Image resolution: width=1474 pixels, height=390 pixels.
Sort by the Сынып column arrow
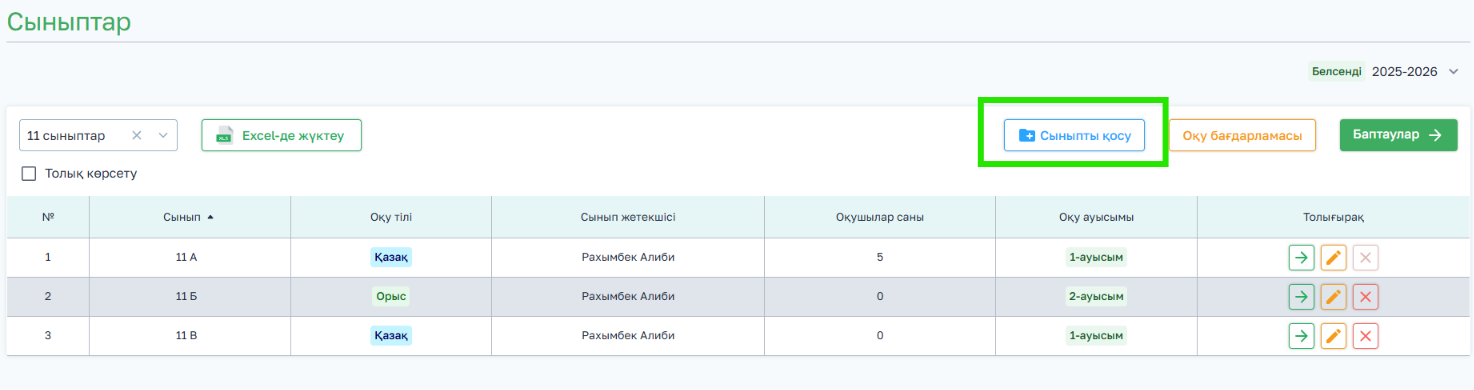point(211,217)
